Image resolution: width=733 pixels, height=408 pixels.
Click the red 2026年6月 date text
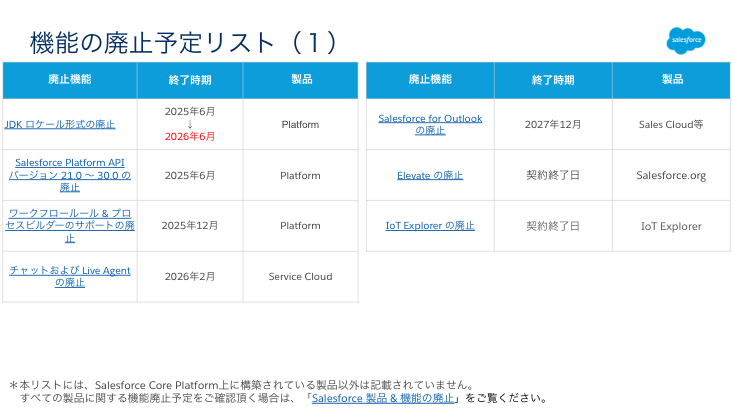(190, 136)
